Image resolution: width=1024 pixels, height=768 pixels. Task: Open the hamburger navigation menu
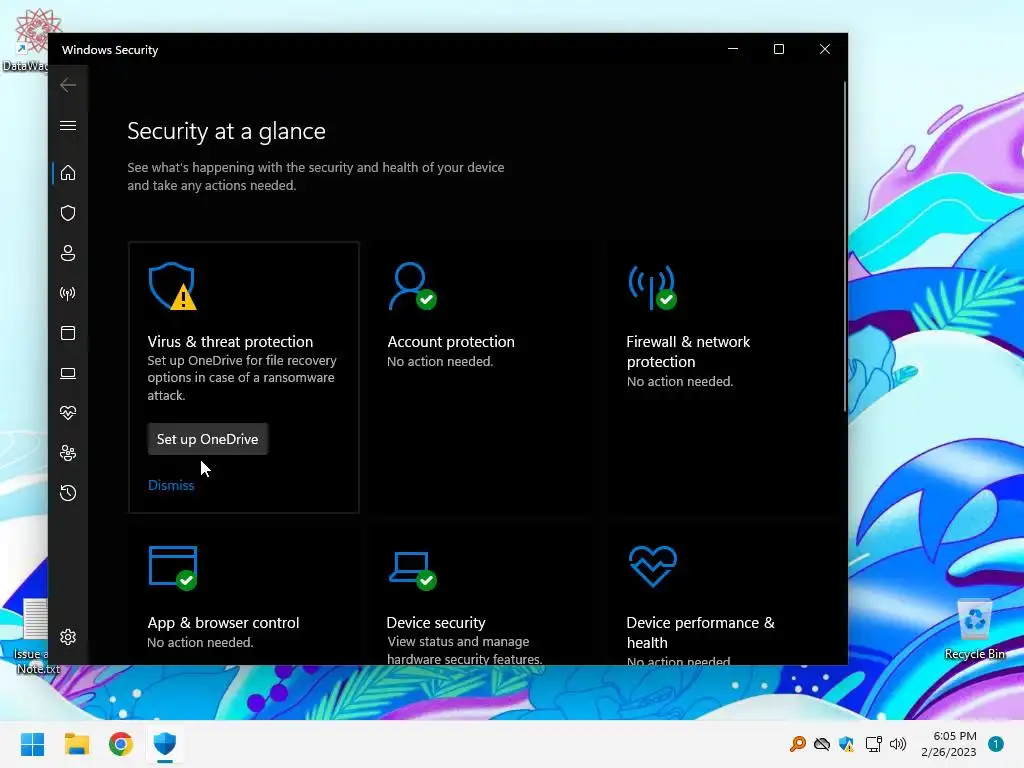68,125
